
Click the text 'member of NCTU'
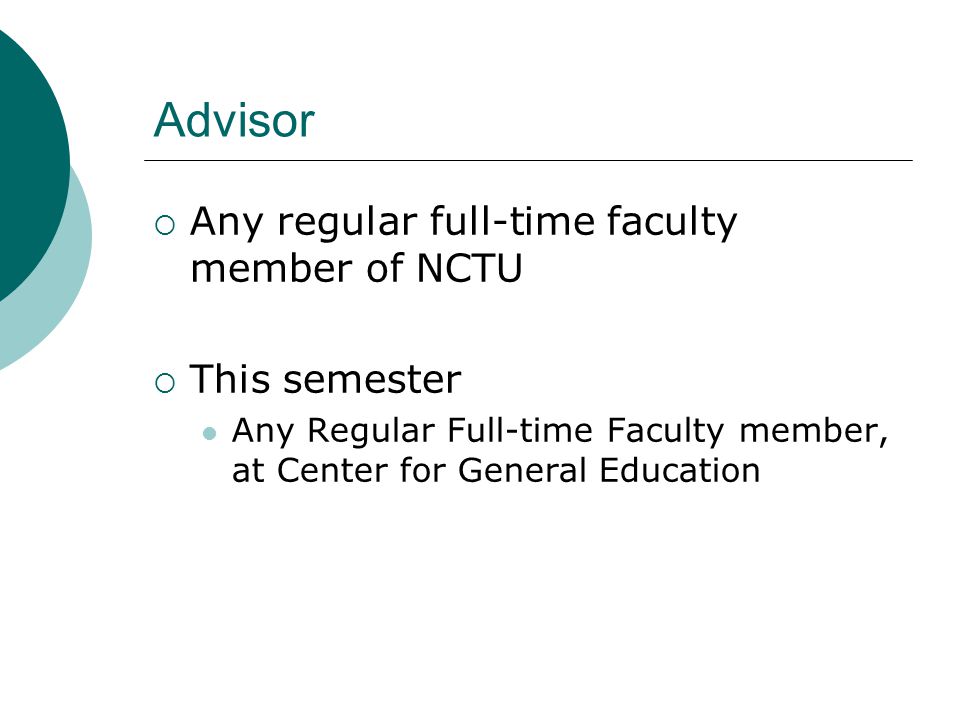tap(356, 268)
